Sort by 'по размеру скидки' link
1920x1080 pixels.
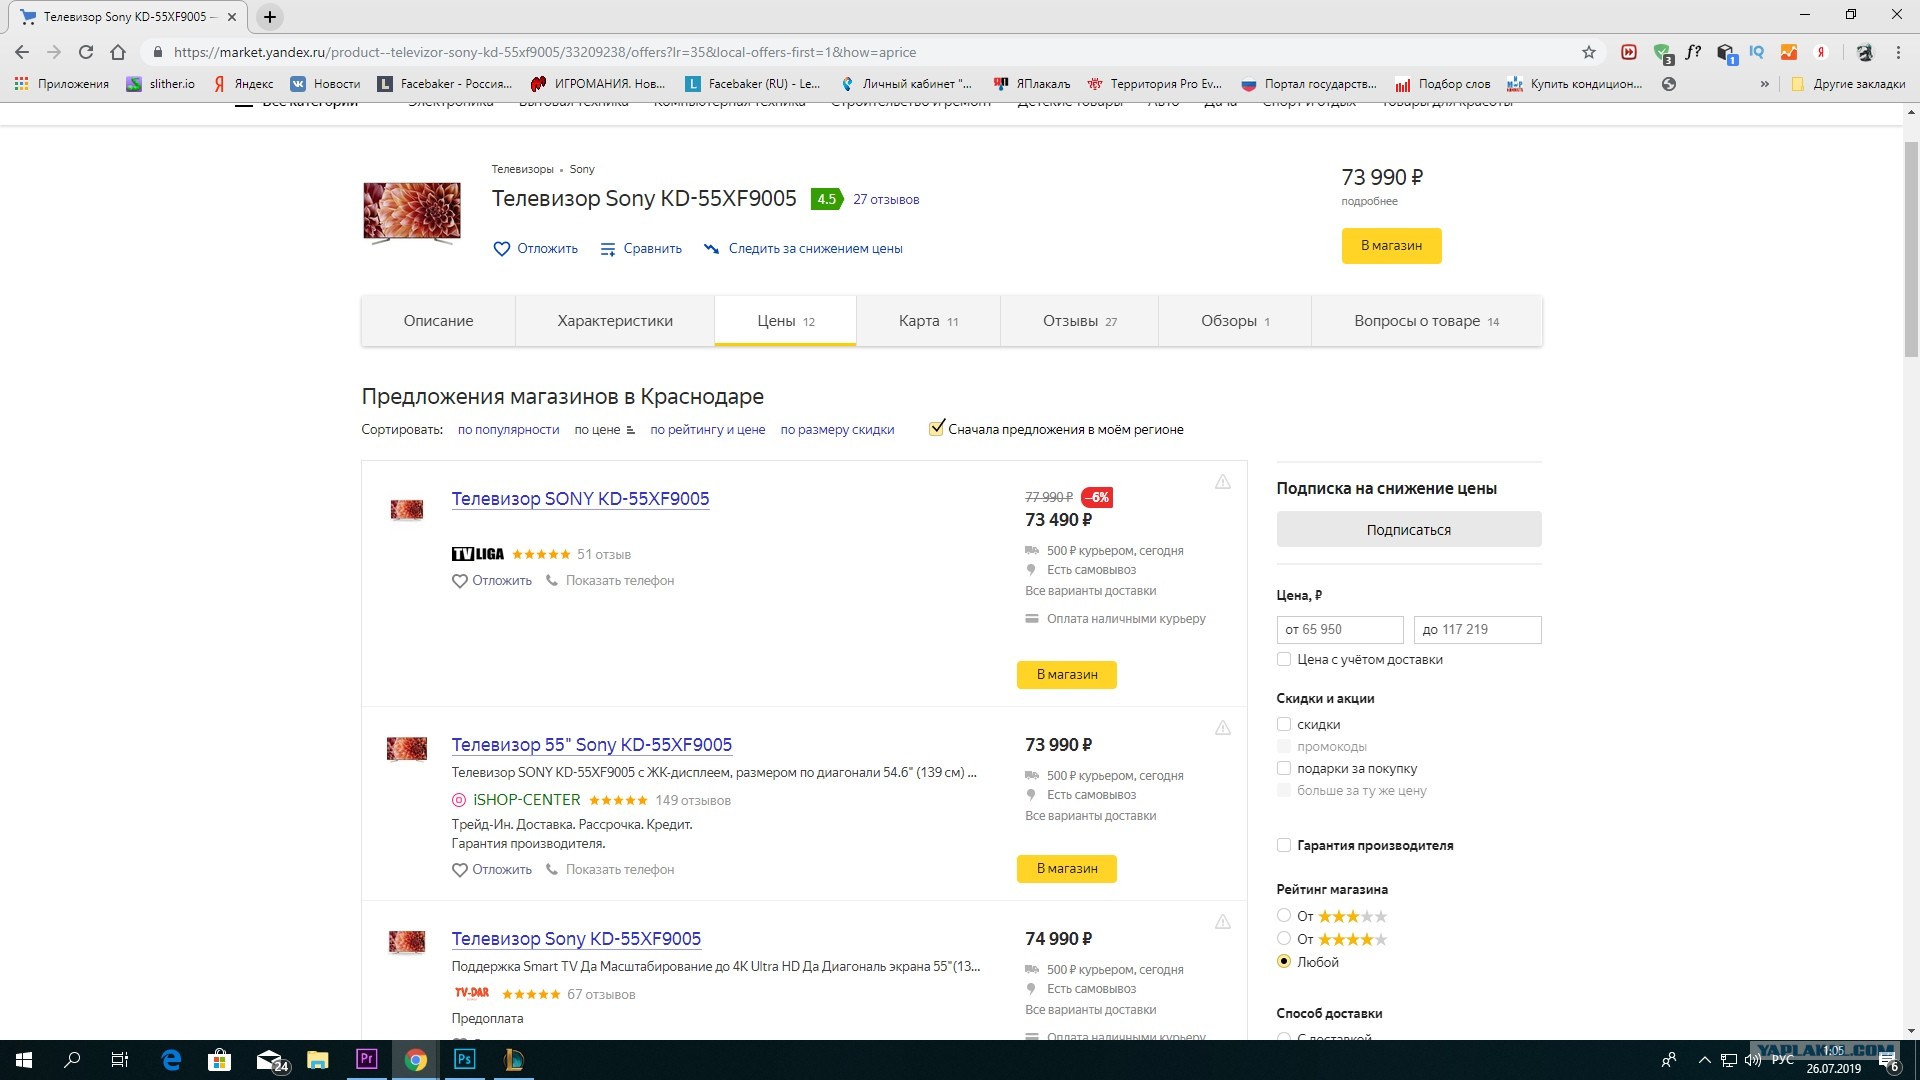click(837, 430)
